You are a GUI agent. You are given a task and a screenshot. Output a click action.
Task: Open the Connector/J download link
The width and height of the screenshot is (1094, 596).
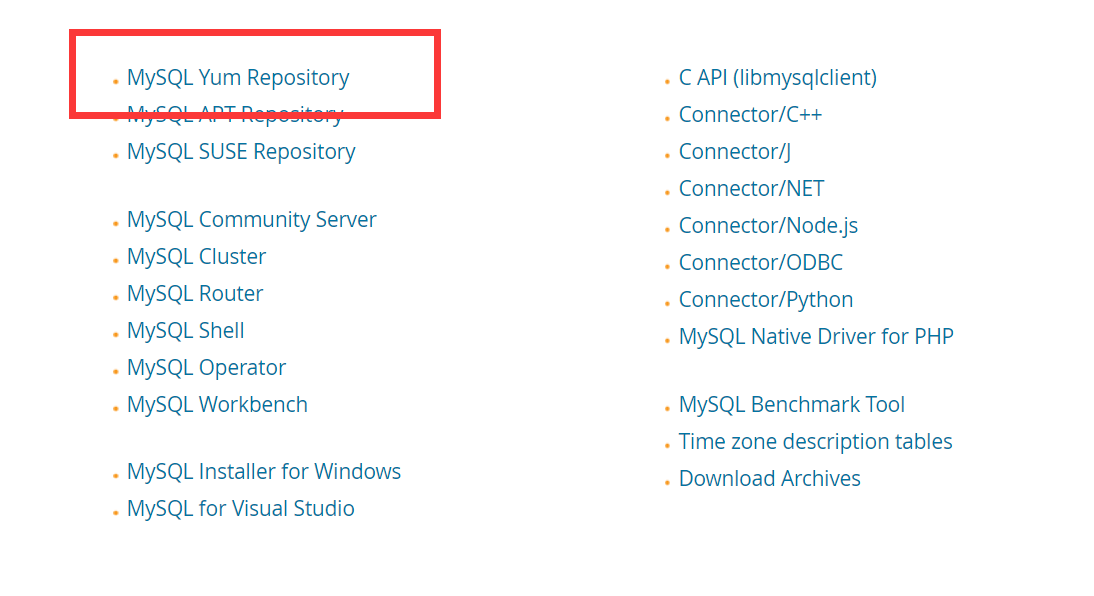(735, 151)
